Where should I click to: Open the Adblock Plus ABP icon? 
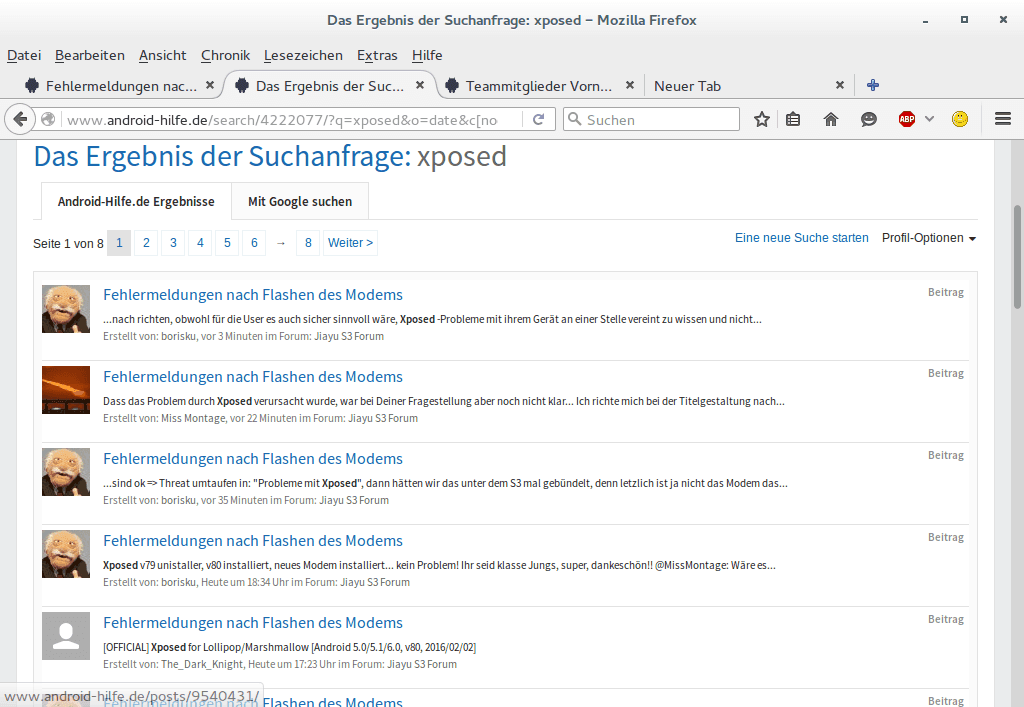click(906, 119)
